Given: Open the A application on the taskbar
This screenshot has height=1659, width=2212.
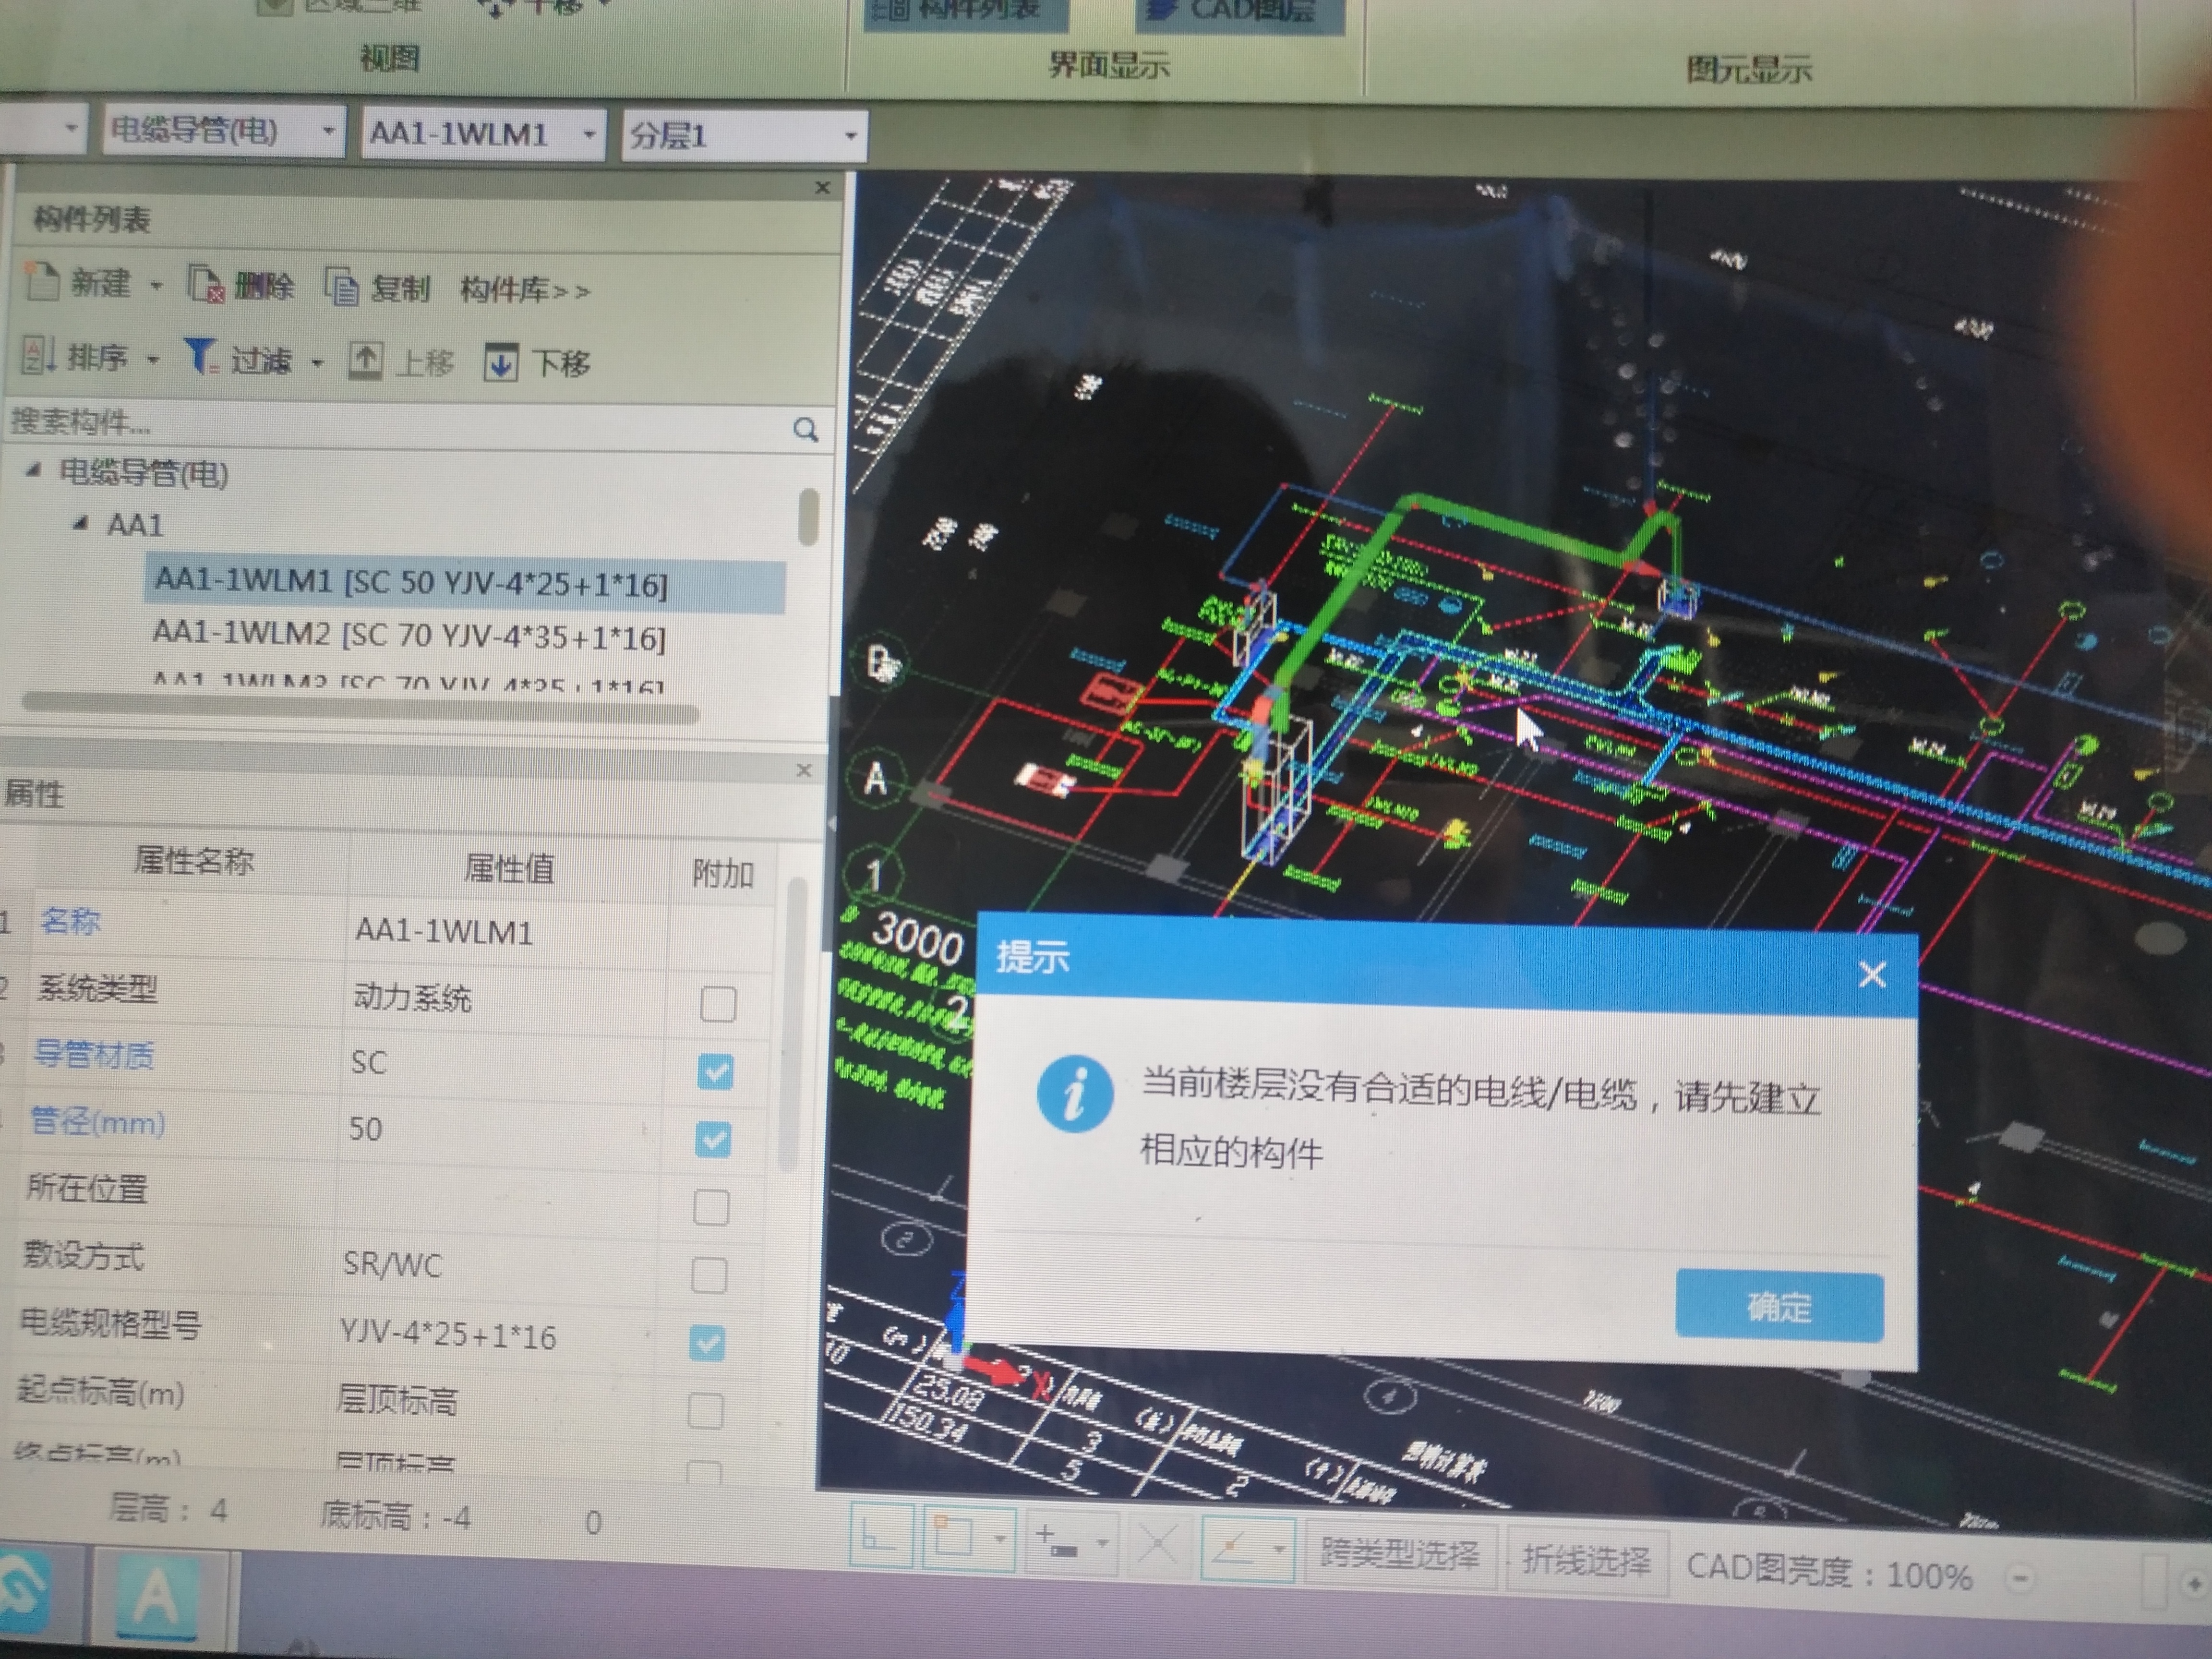Looking at the screenshot, I should point(157,1597).
